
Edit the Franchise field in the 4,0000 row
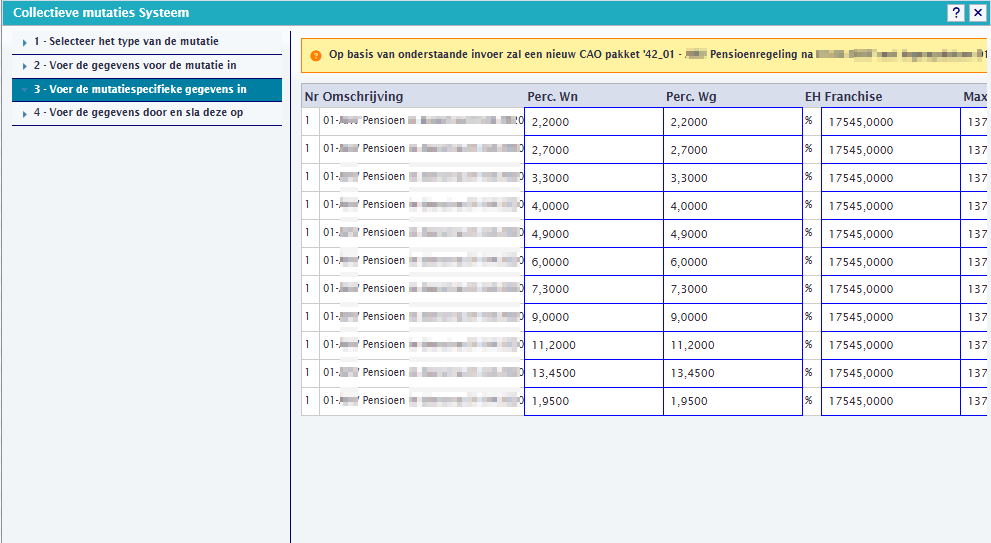pyautogui.click(x=891, y=205)
